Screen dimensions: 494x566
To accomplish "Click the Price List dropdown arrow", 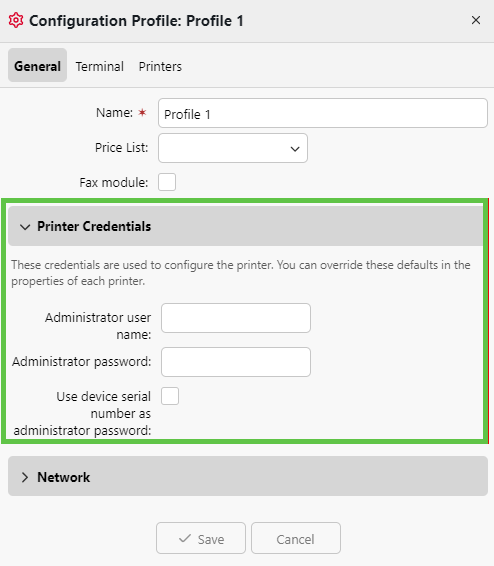I will coord(295,149).
